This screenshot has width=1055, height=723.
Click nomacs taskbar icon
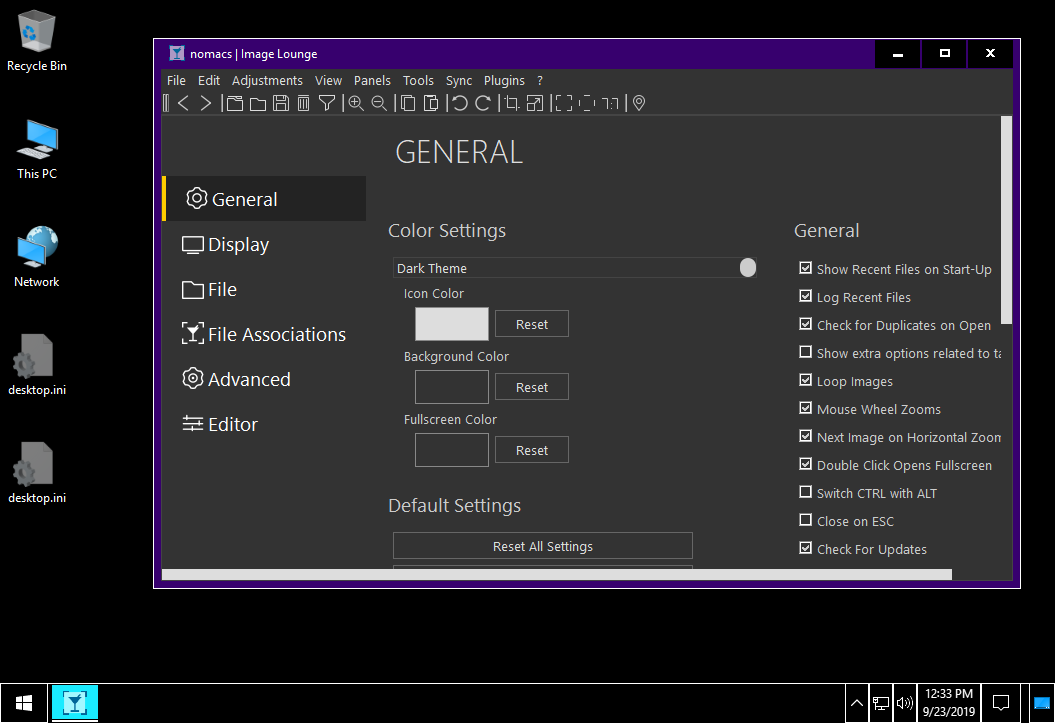[x=75, y=703]
